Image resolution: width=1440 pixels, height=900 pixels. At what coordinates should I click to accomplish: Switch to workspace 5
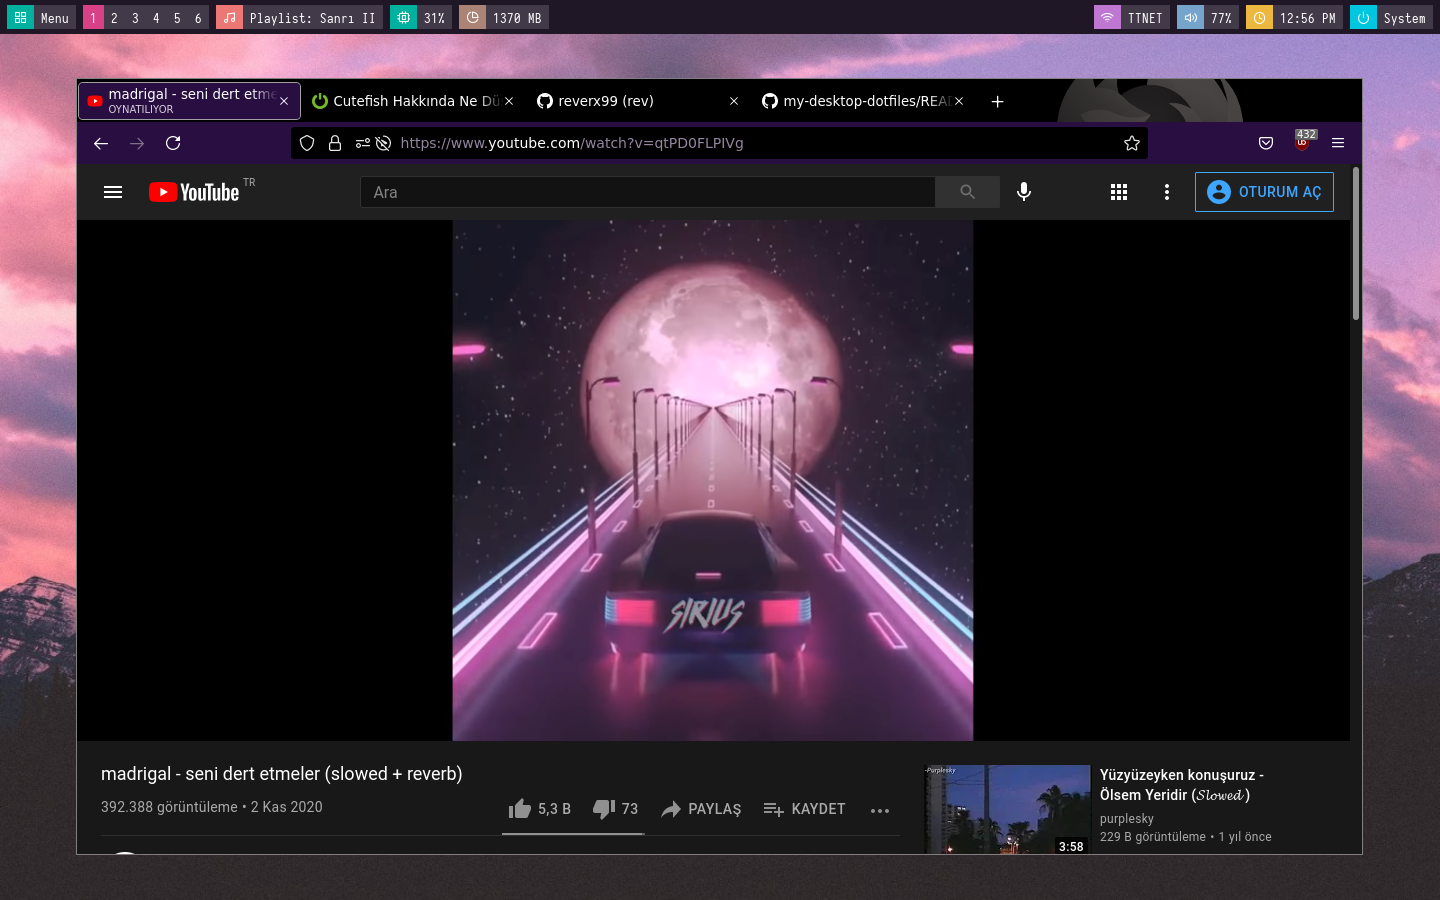pos(177,17)
